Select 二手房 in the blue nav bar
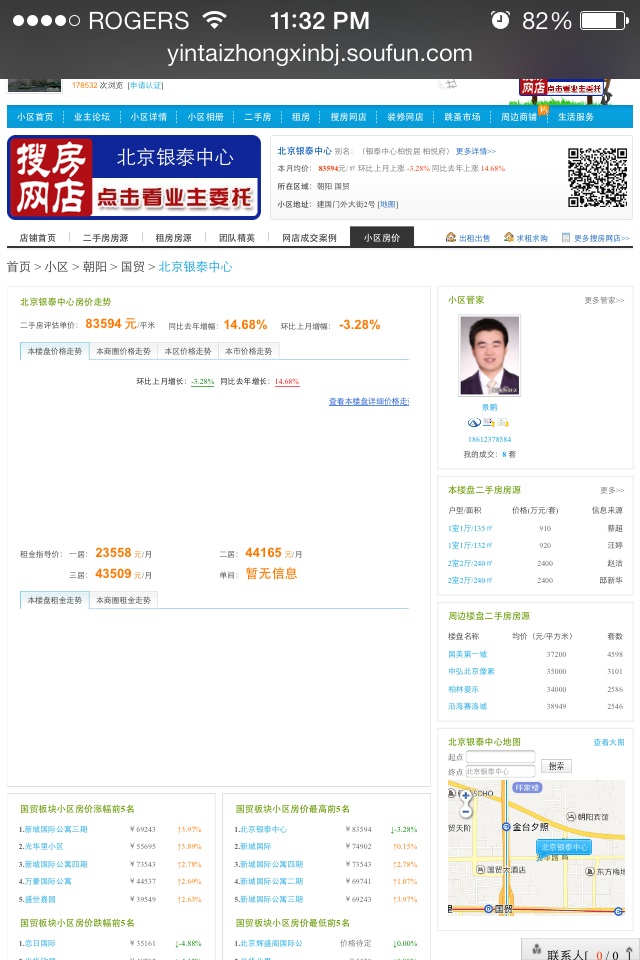The image size is (640, 960). click(258, 117)
